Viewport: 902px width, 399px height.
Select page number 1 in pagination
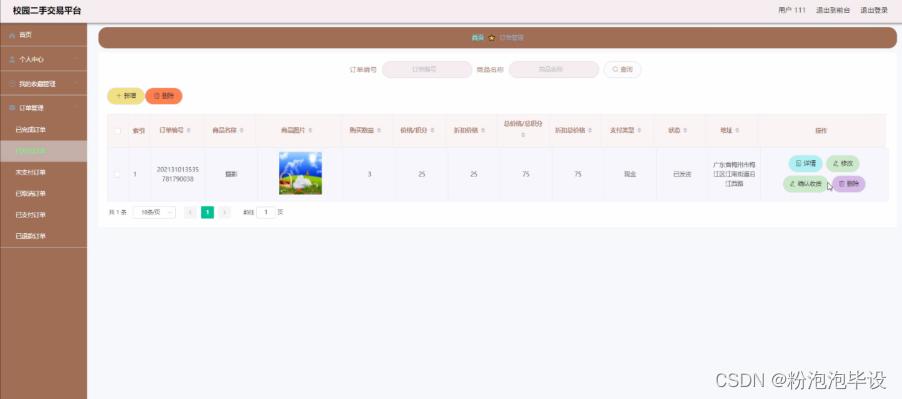coord(207,212)
